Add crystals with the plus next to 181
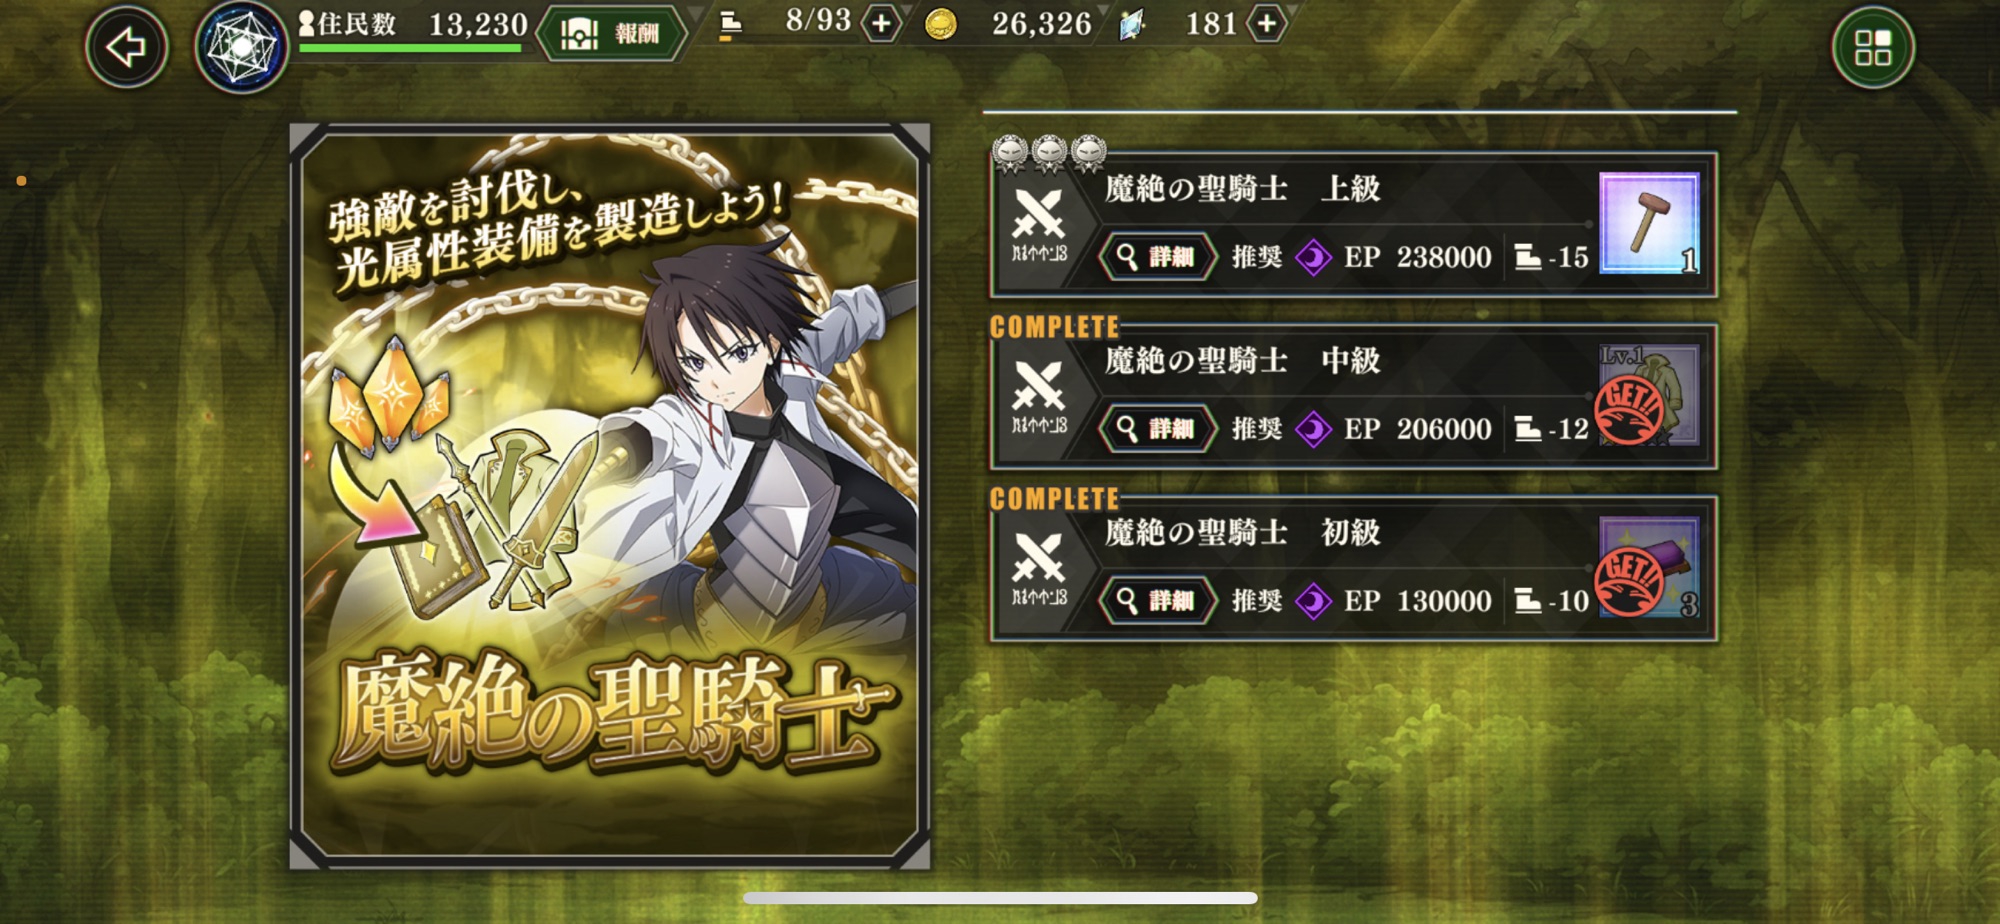This screenshot has width=2000, height=924. (1266, 24)
